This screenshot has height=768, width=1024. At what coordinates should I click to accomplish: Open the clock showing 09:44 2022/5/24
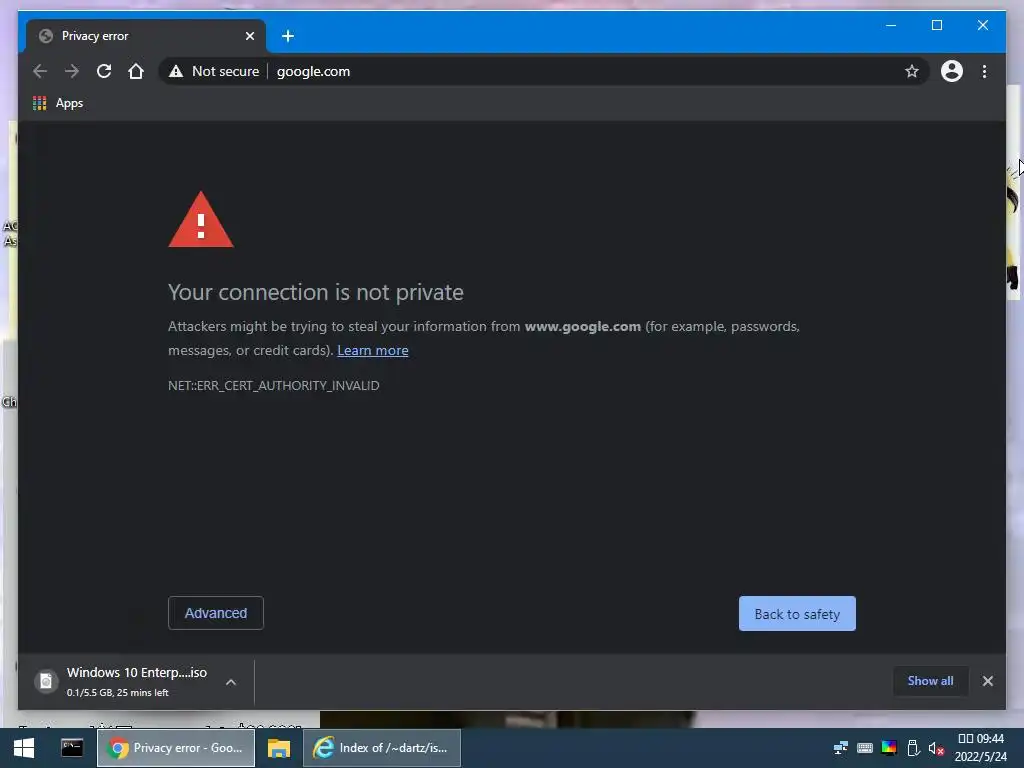981,748
